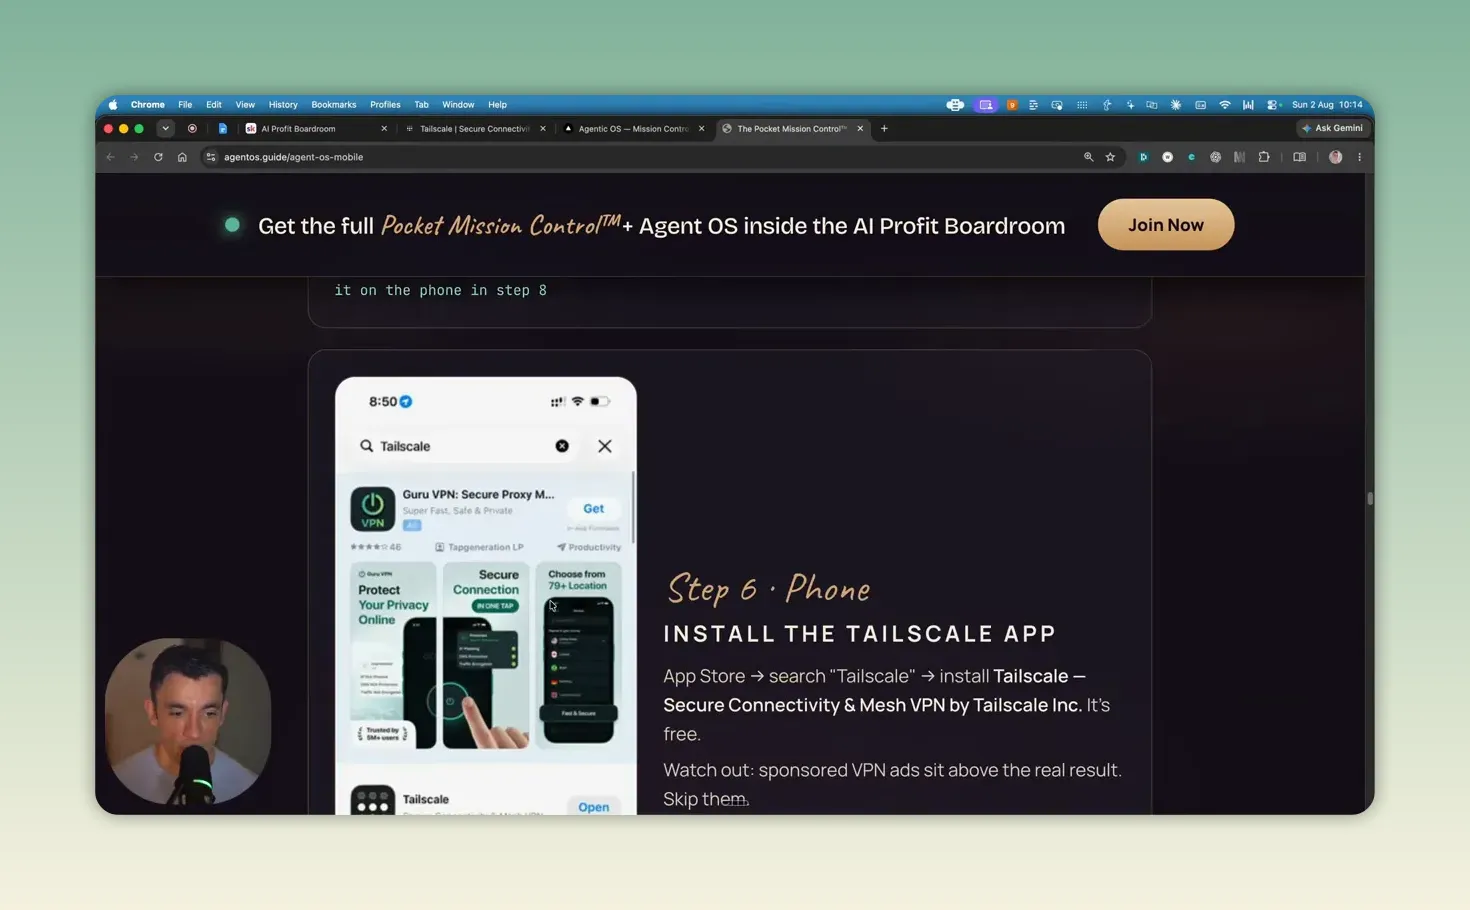1470x910 pixels.
Task: Expand the tab search dropdown arrow
Action: [165, 128]
